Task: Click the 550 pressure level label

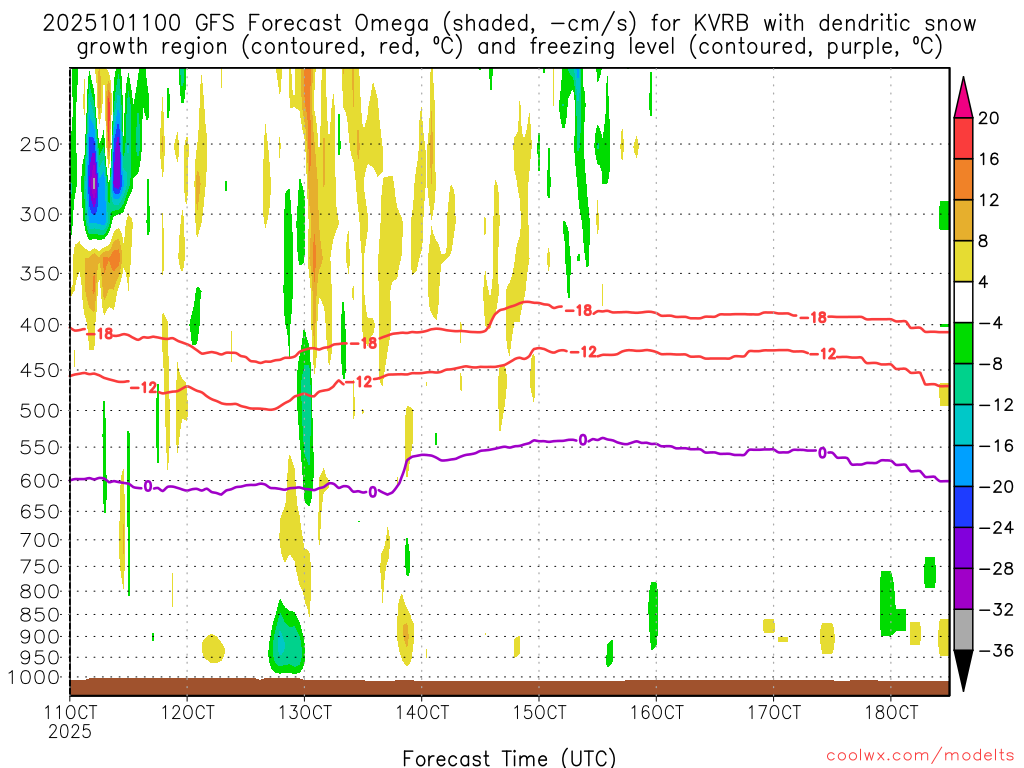Action: [40, 447]
